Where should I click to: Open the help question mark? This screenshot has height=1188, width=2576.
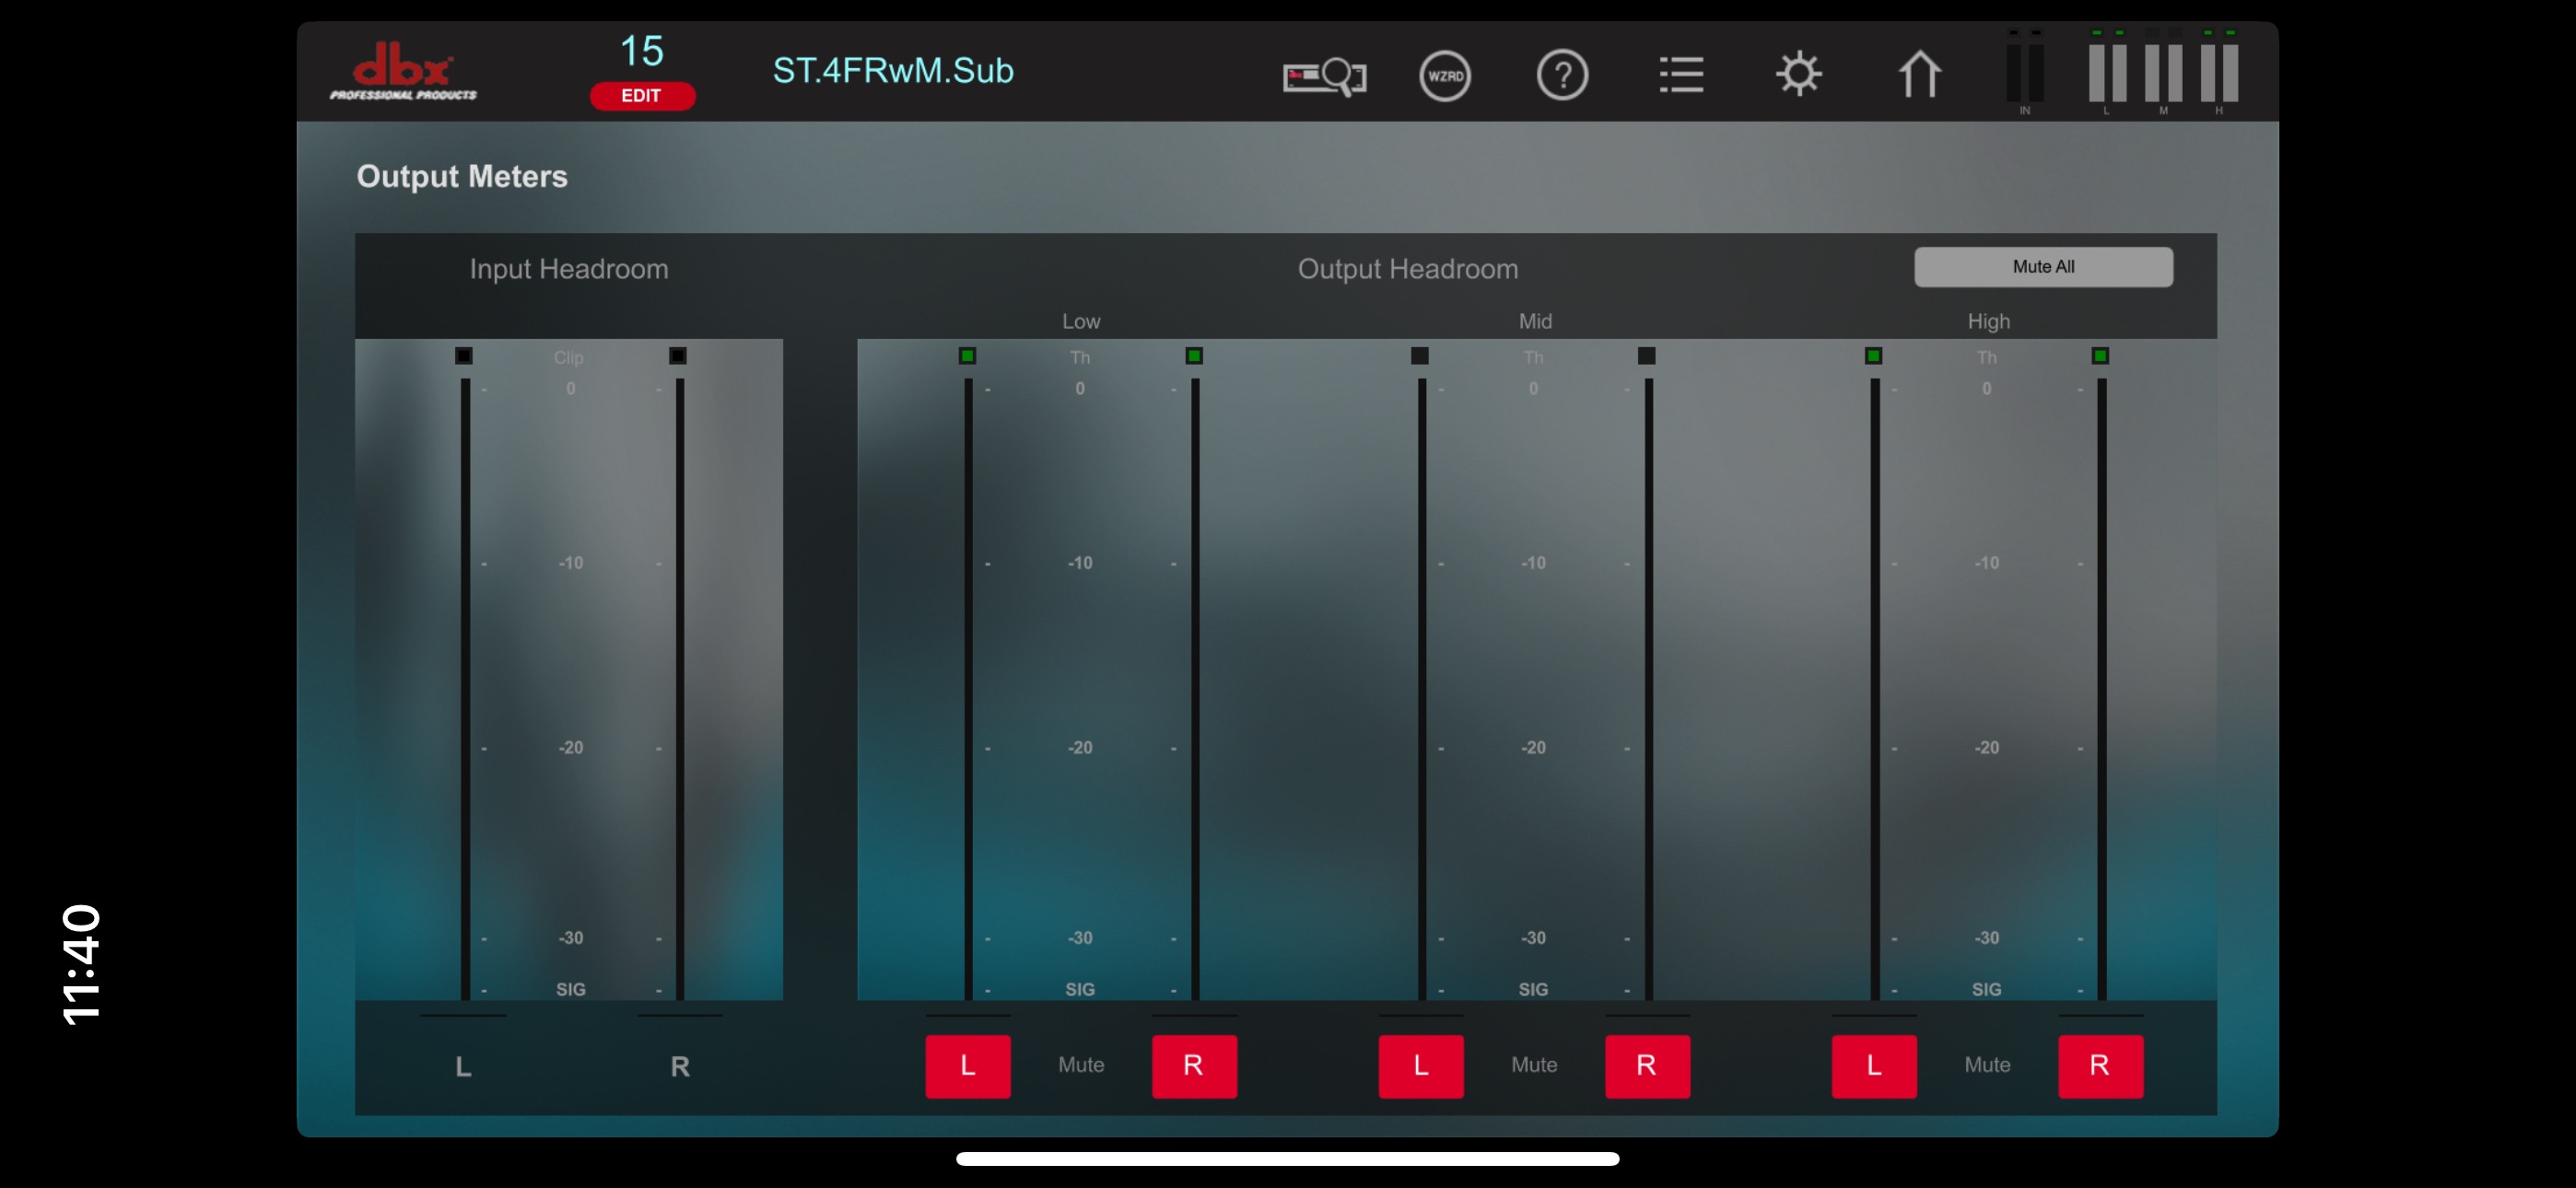tap(1563, 75)
